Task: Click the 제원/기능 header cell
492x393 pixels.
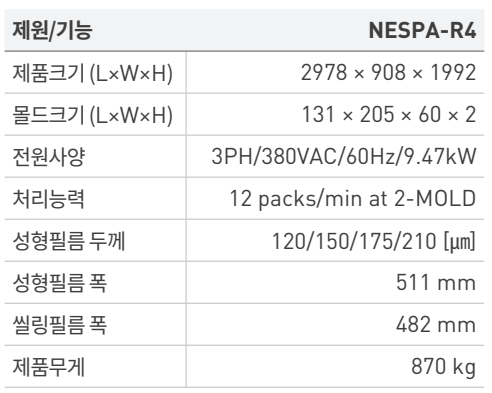Action: tap(52, 31)
